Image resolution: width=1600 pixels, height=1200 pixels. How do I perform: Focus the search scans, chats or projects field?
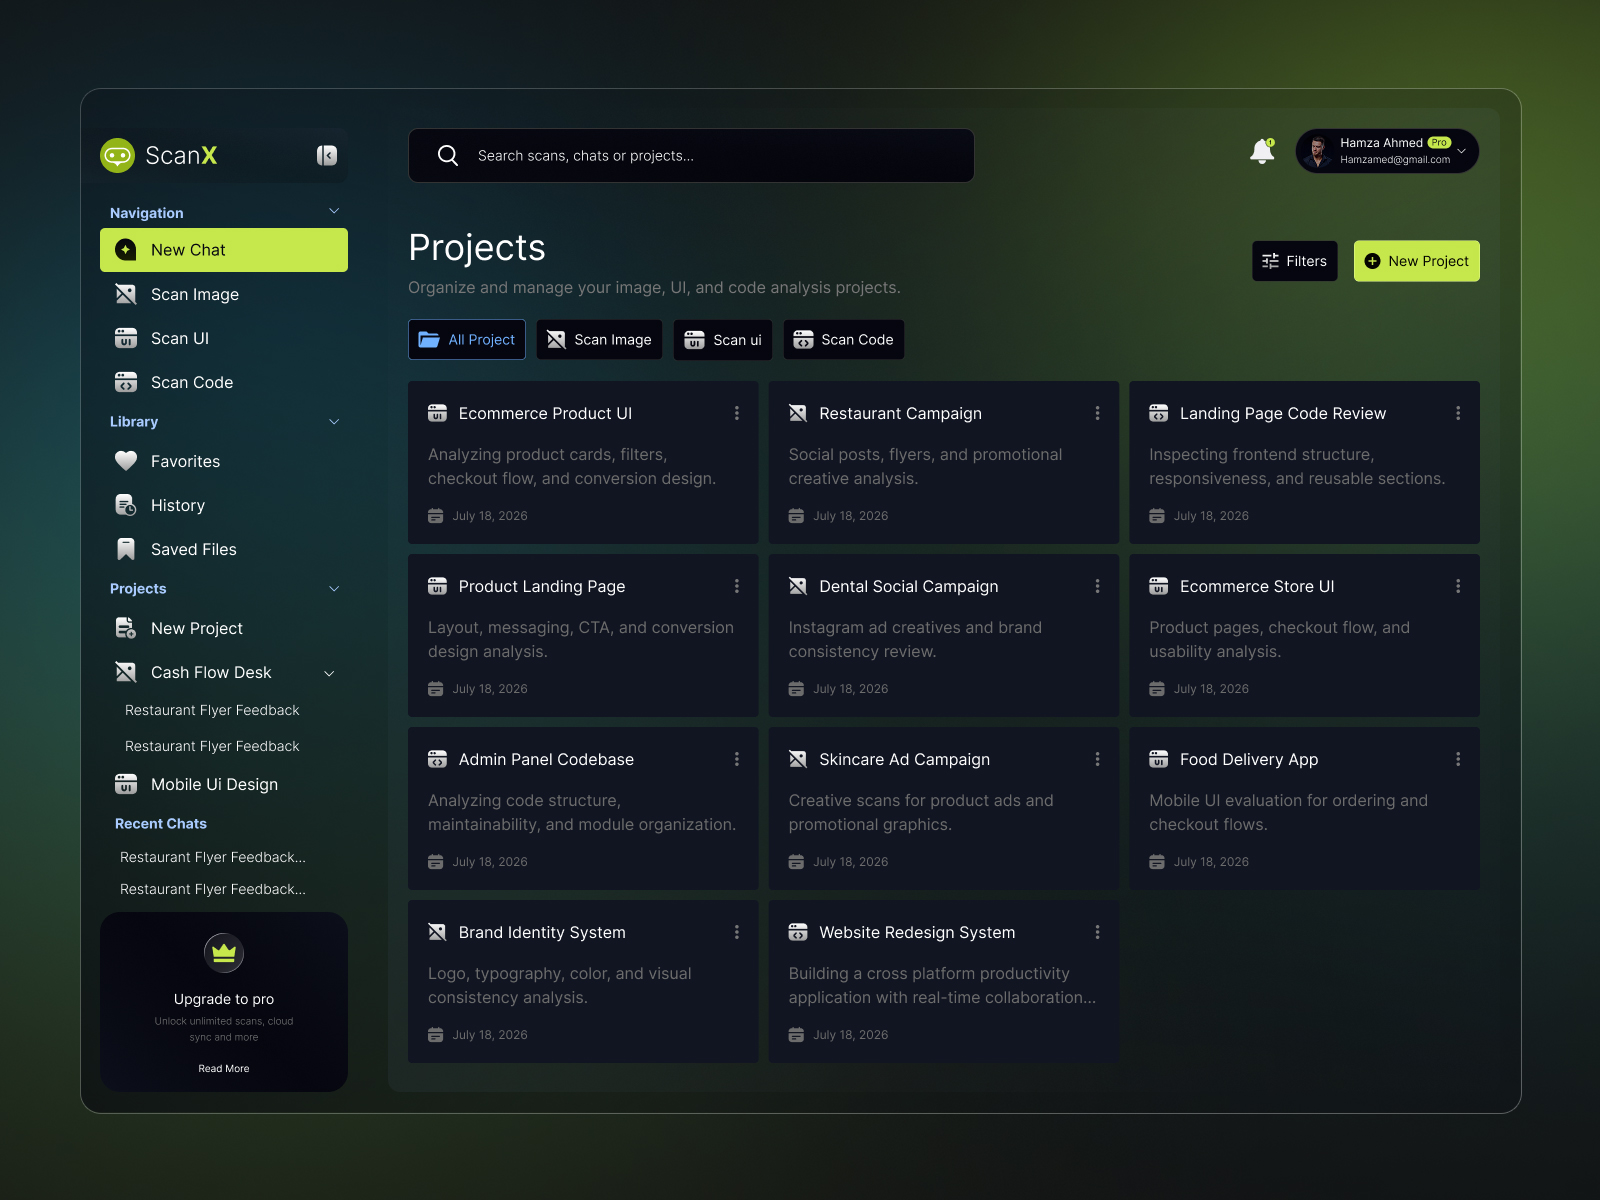[691, 155]
